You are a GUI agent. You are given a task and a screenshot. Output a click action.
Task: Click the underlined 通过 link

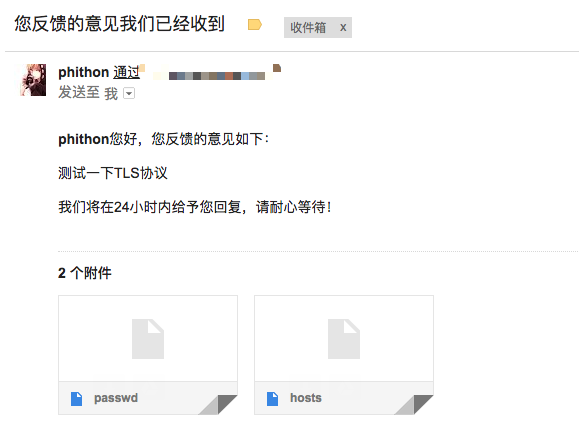pos(126,72)
